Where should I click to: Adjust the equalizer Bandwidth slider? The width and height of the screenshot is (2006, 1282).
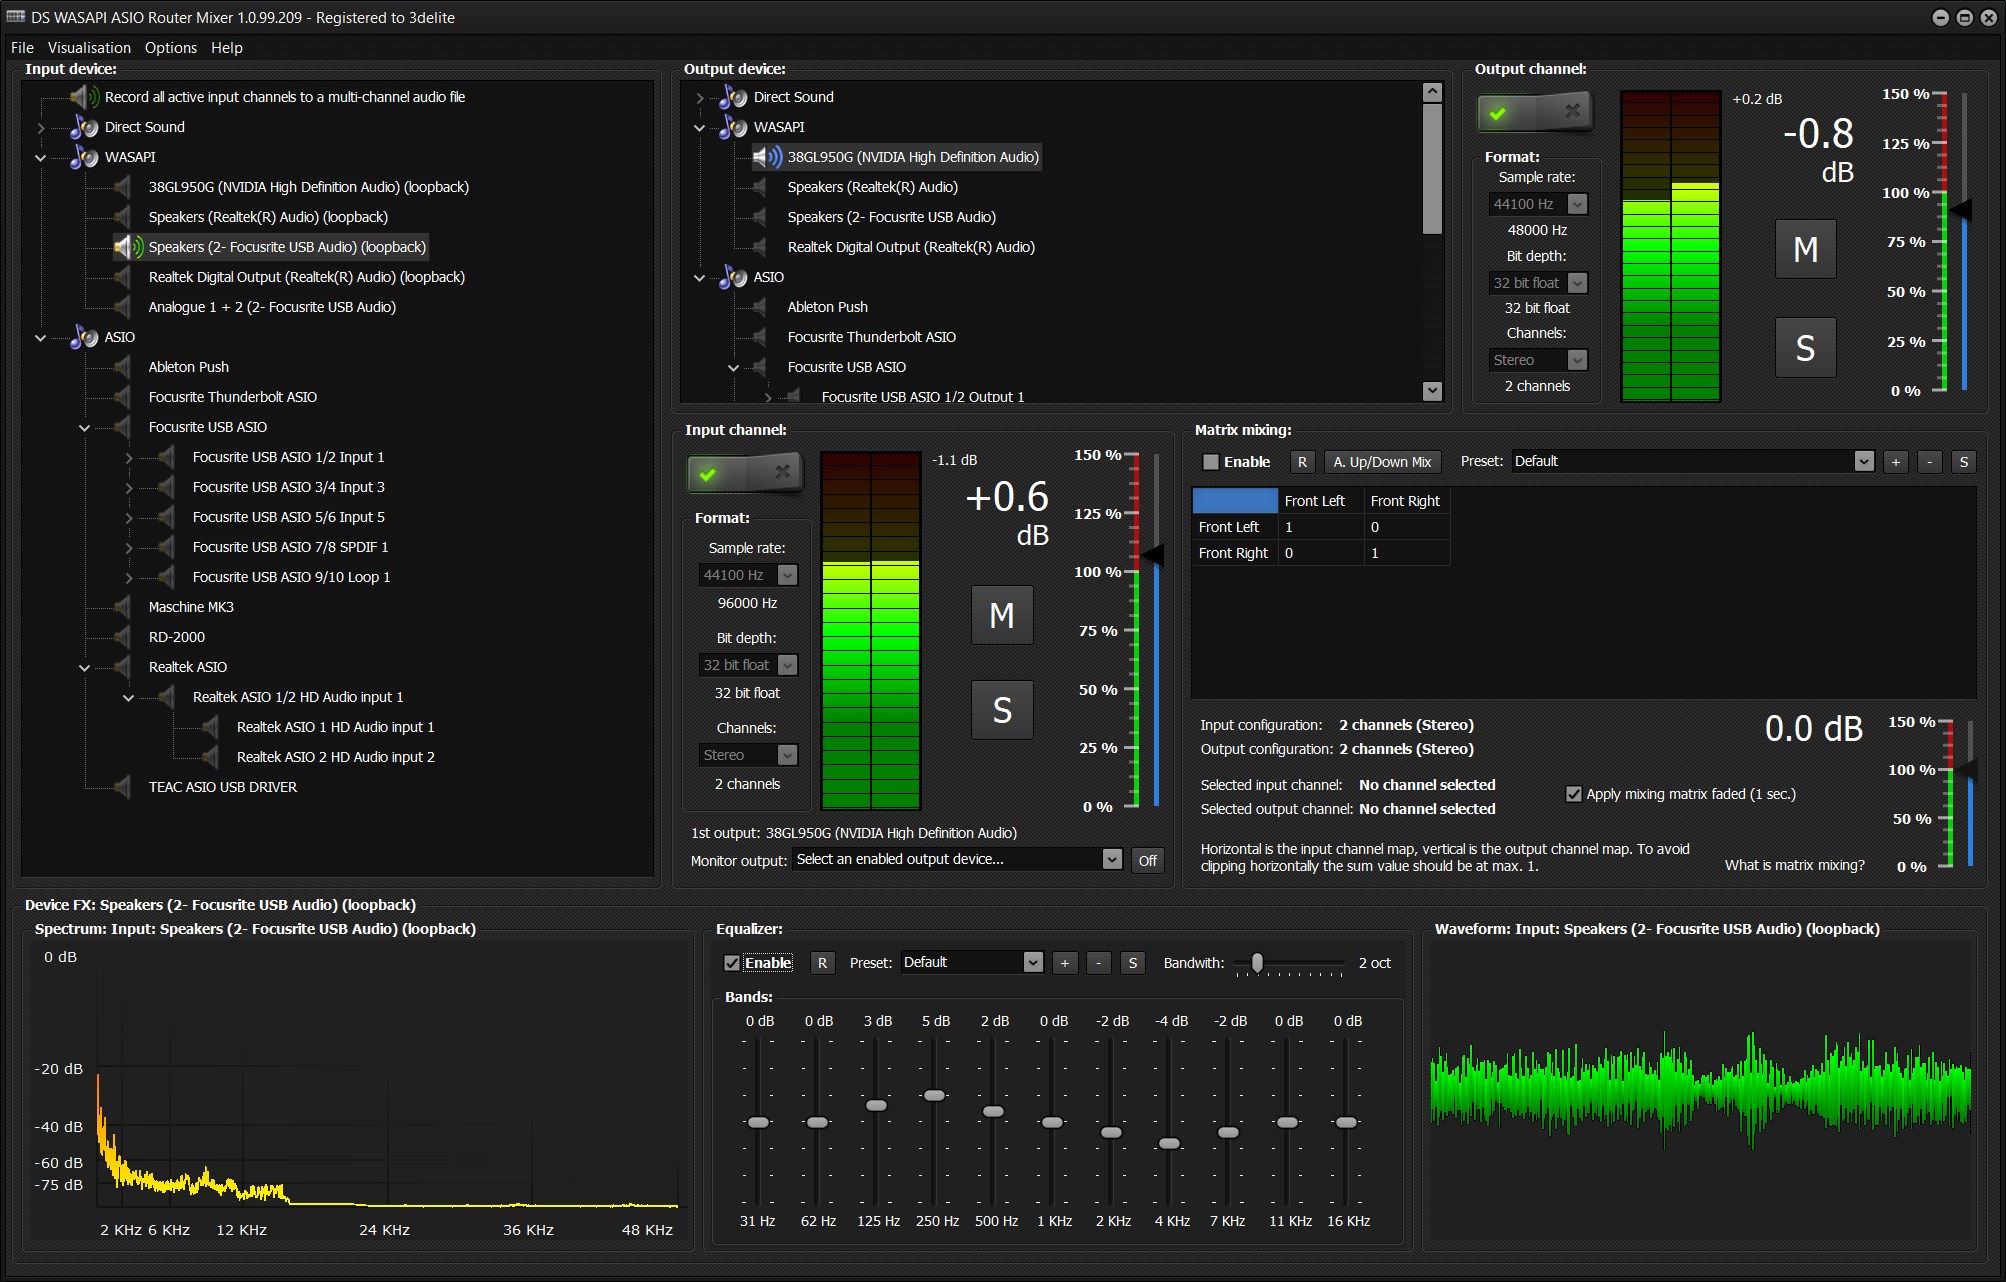(x=1258, y=963)
